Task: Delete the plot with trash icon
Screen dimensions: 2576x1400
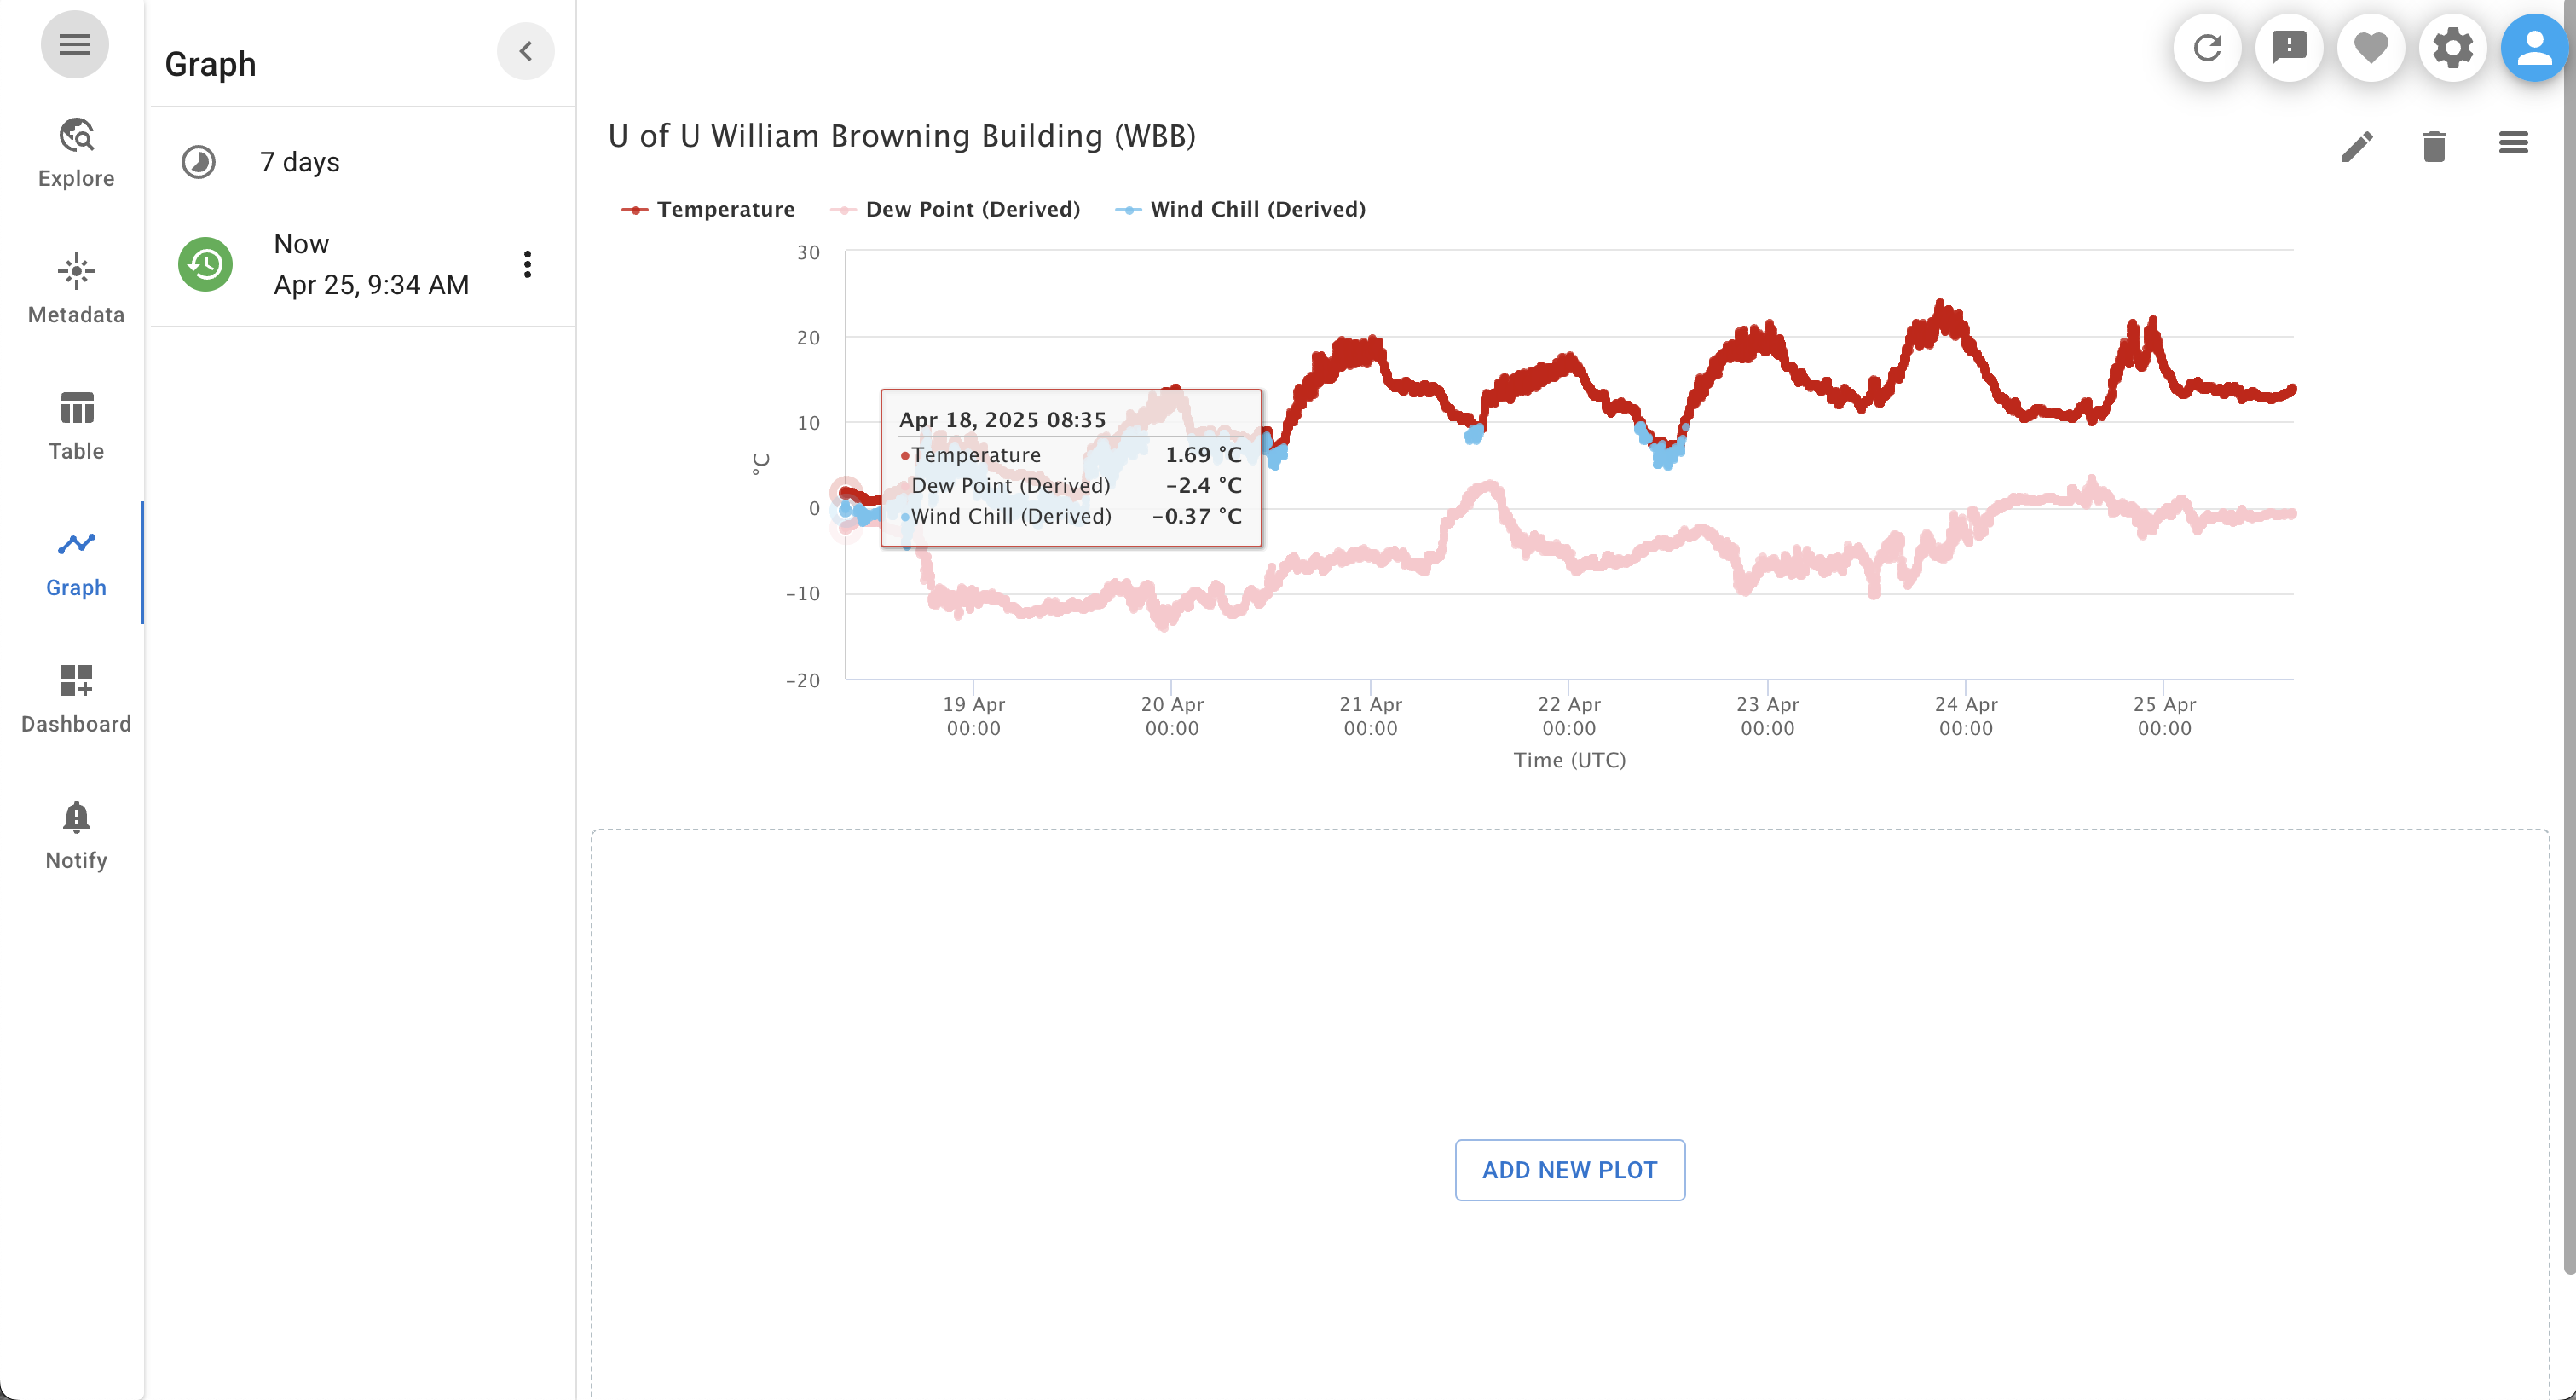Action: point(2434,146)
